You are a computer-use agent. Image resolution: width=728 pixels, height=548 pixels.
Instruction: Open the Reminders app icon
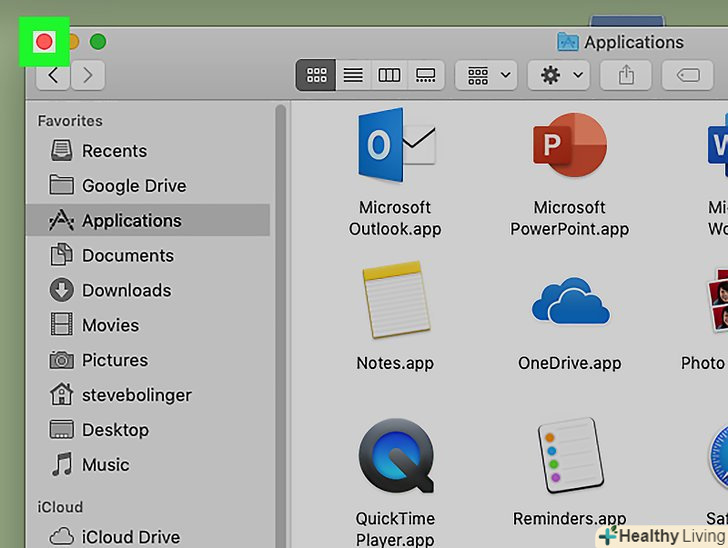tap(569, 457)
